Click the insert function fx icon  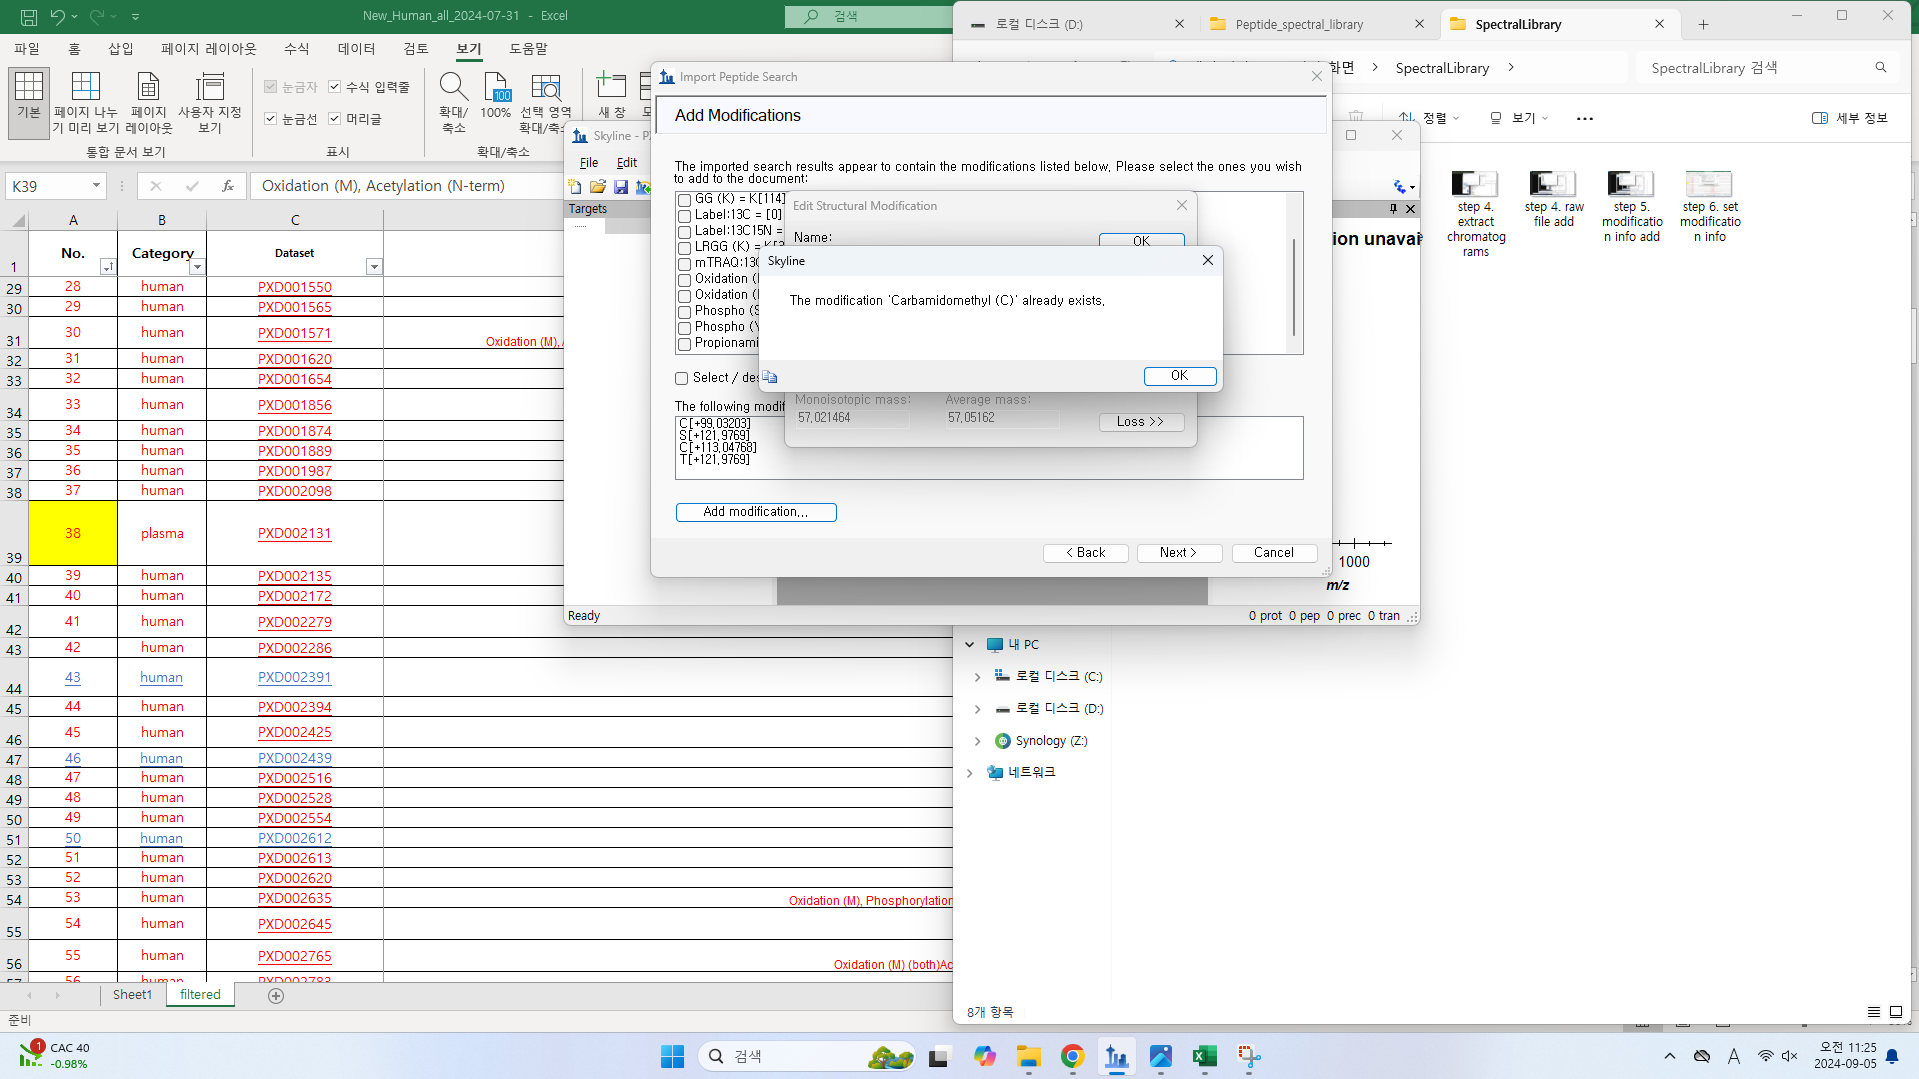(228, 186)
